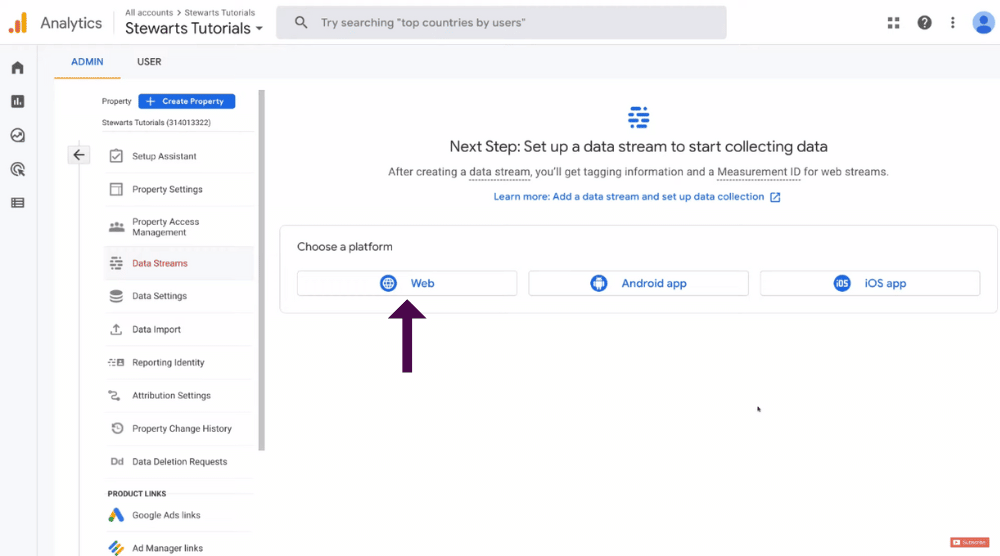Choose the Android app platform button

coord(638,283)
